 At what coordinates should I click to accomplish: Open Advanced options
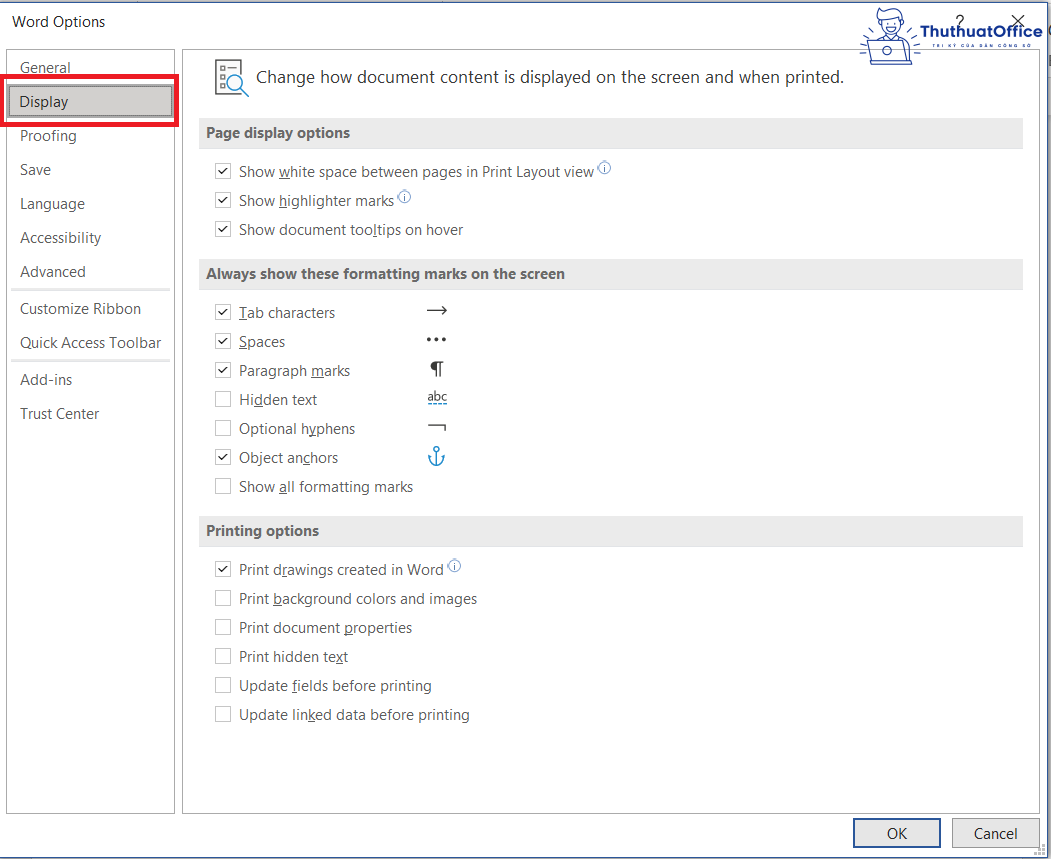point(53,272)
